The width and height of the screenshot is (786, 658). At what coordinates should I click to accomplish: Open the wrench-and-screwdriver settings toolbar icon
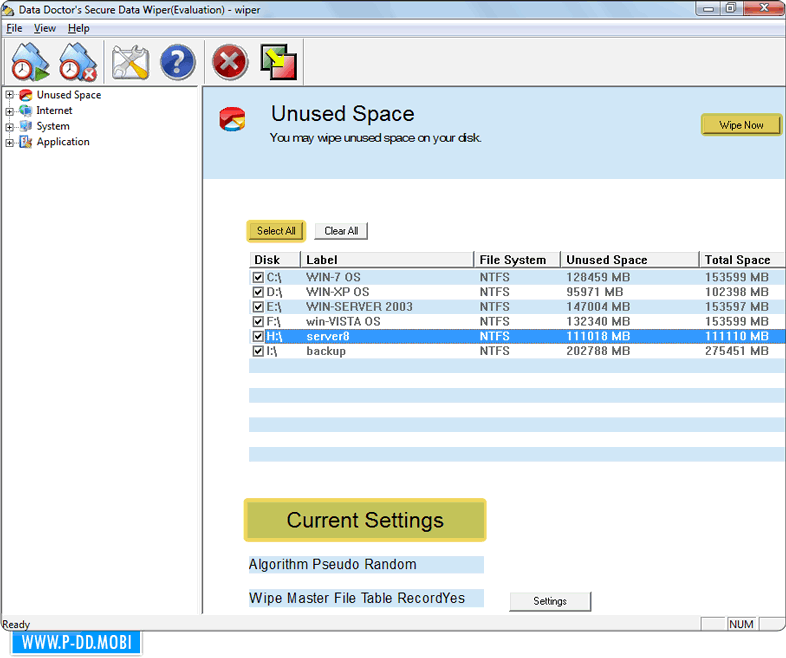pyautogui.click(x=130, y=63)
